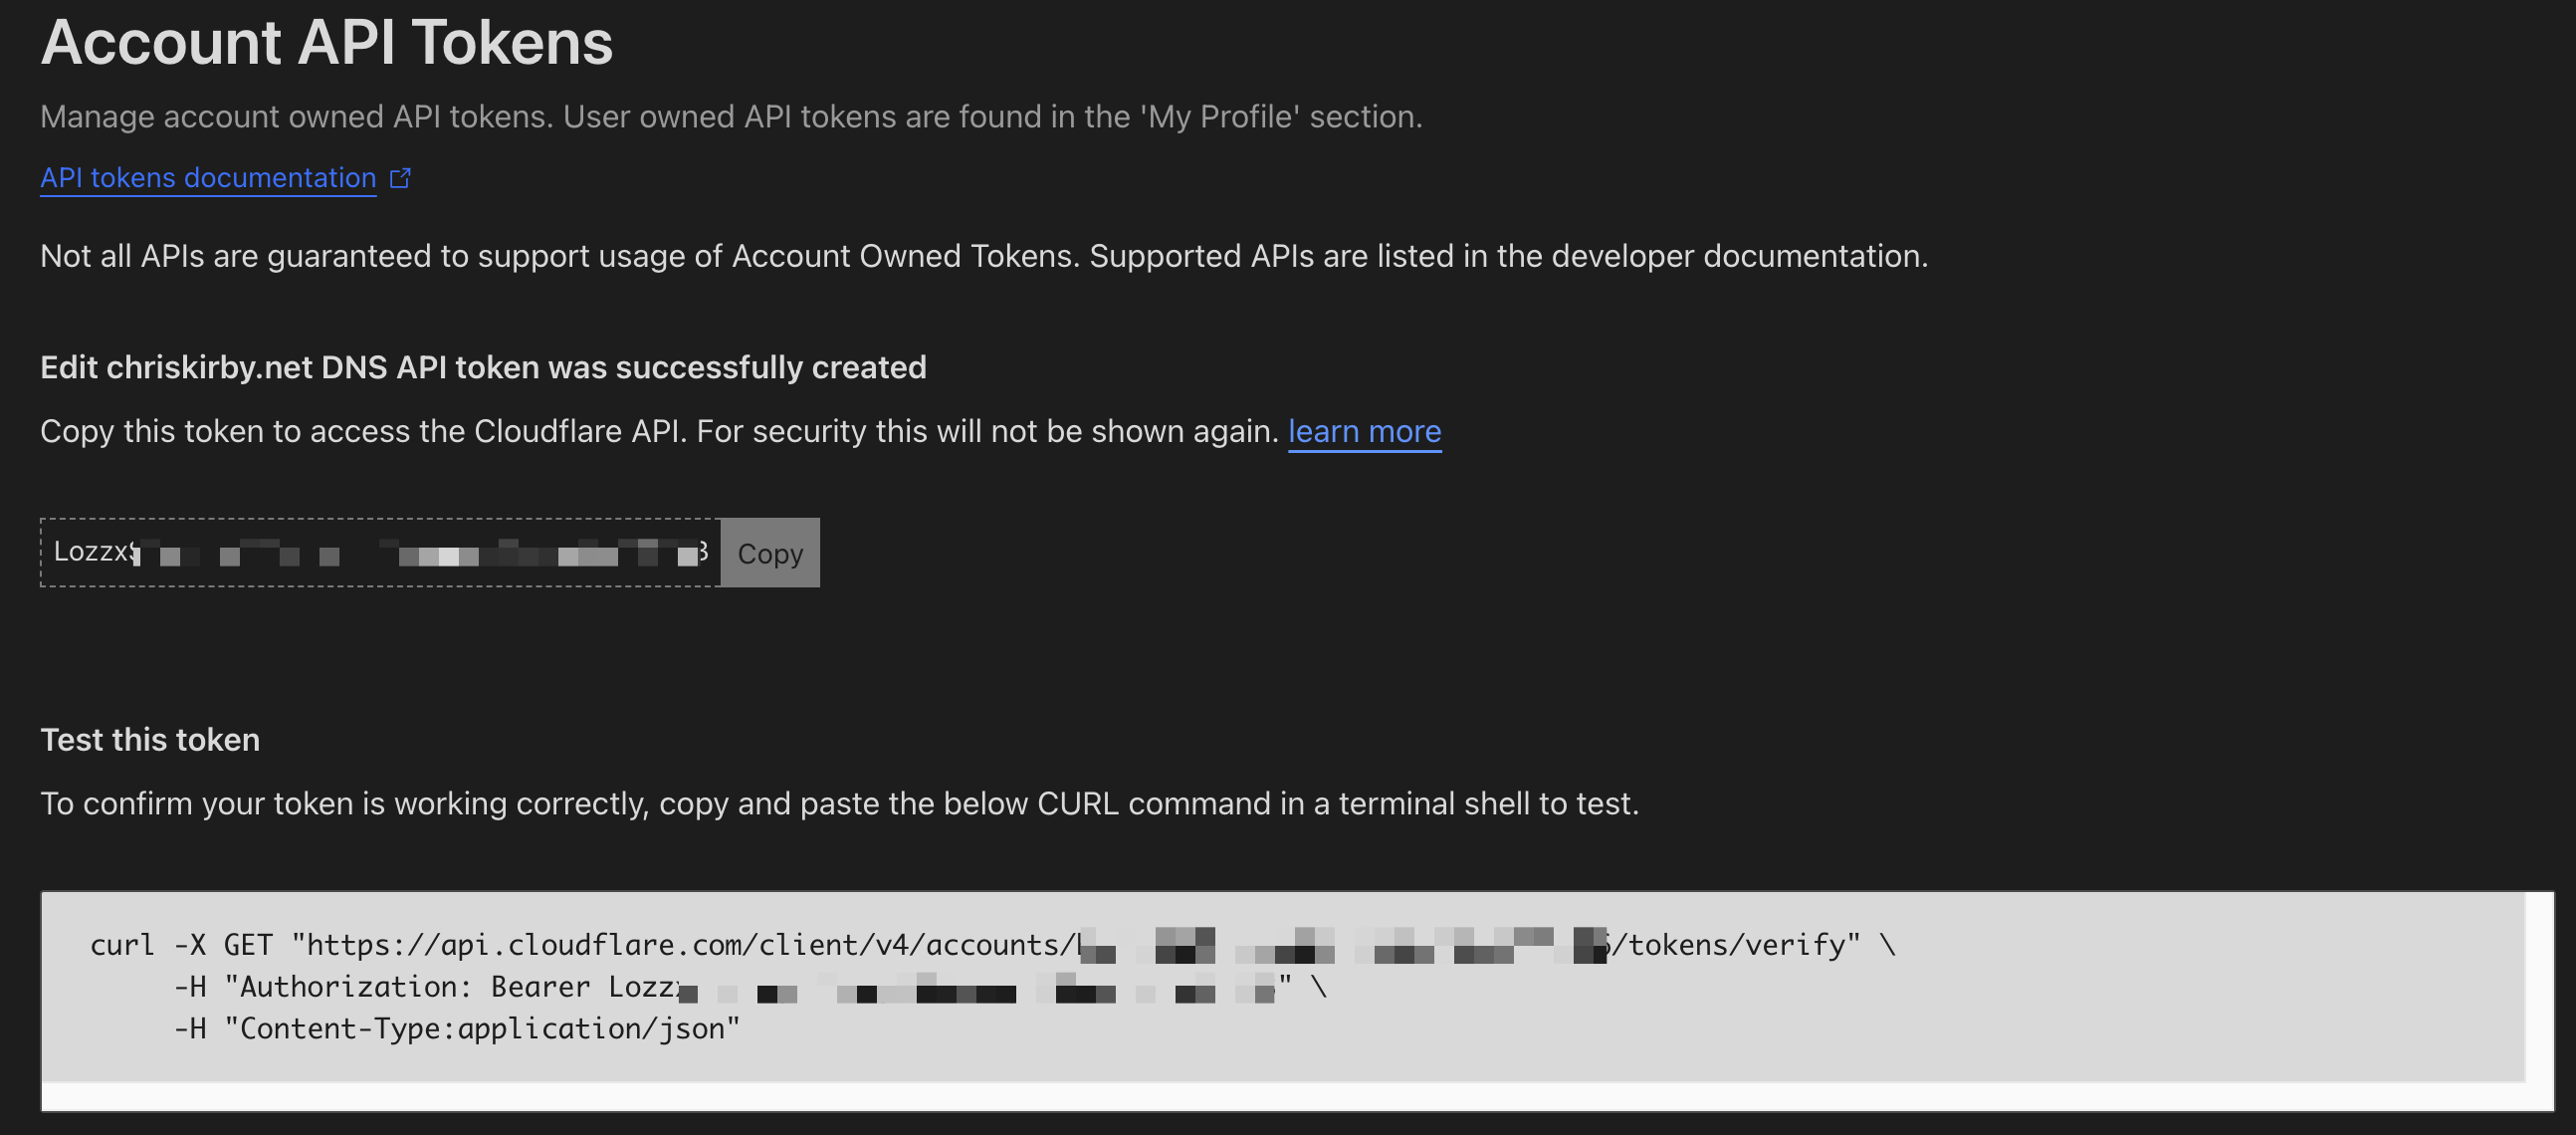Open the API tokens documentation link
This screenshot has width=2576, height=1135.
208,178
